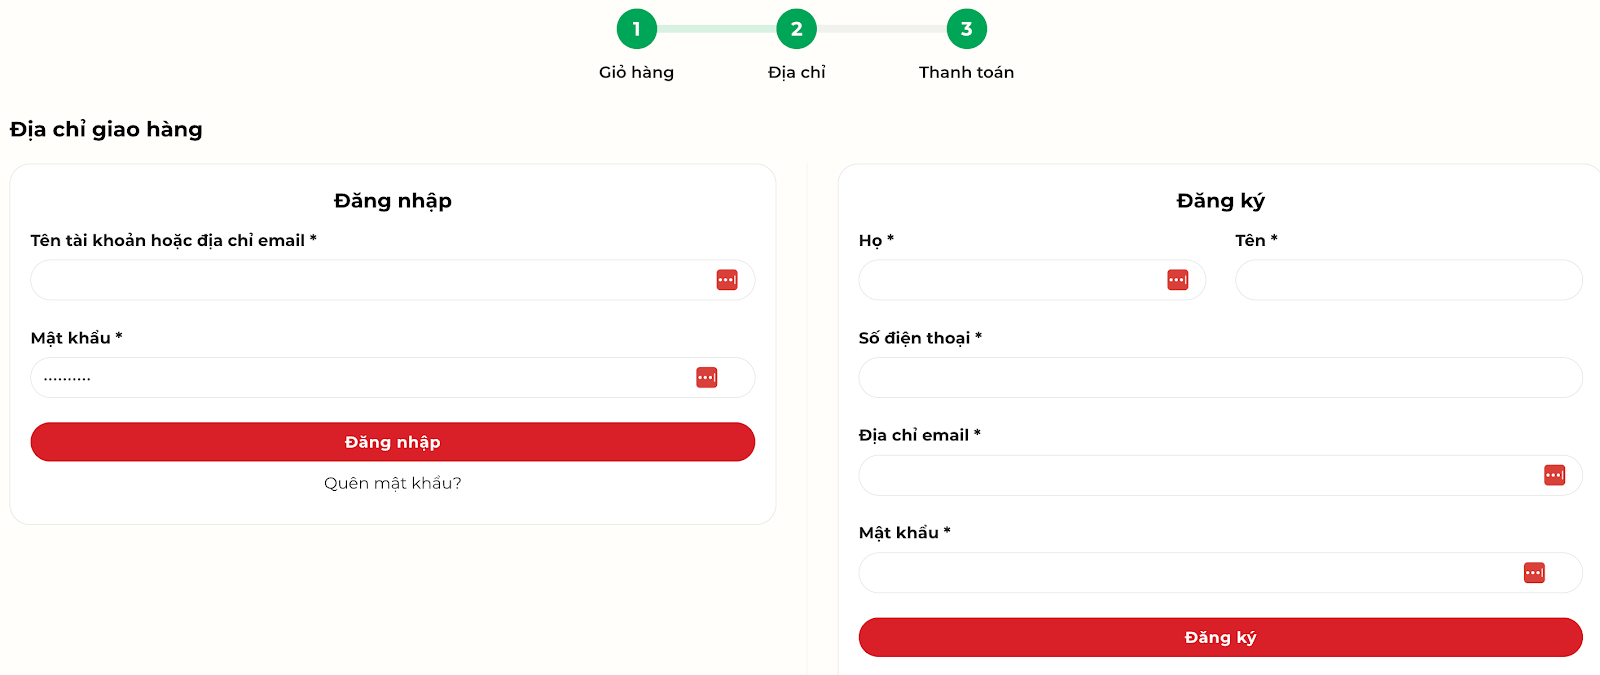Submit the Đăng ký registration button
The image size is (1600, 675).
pos(1220,637)
